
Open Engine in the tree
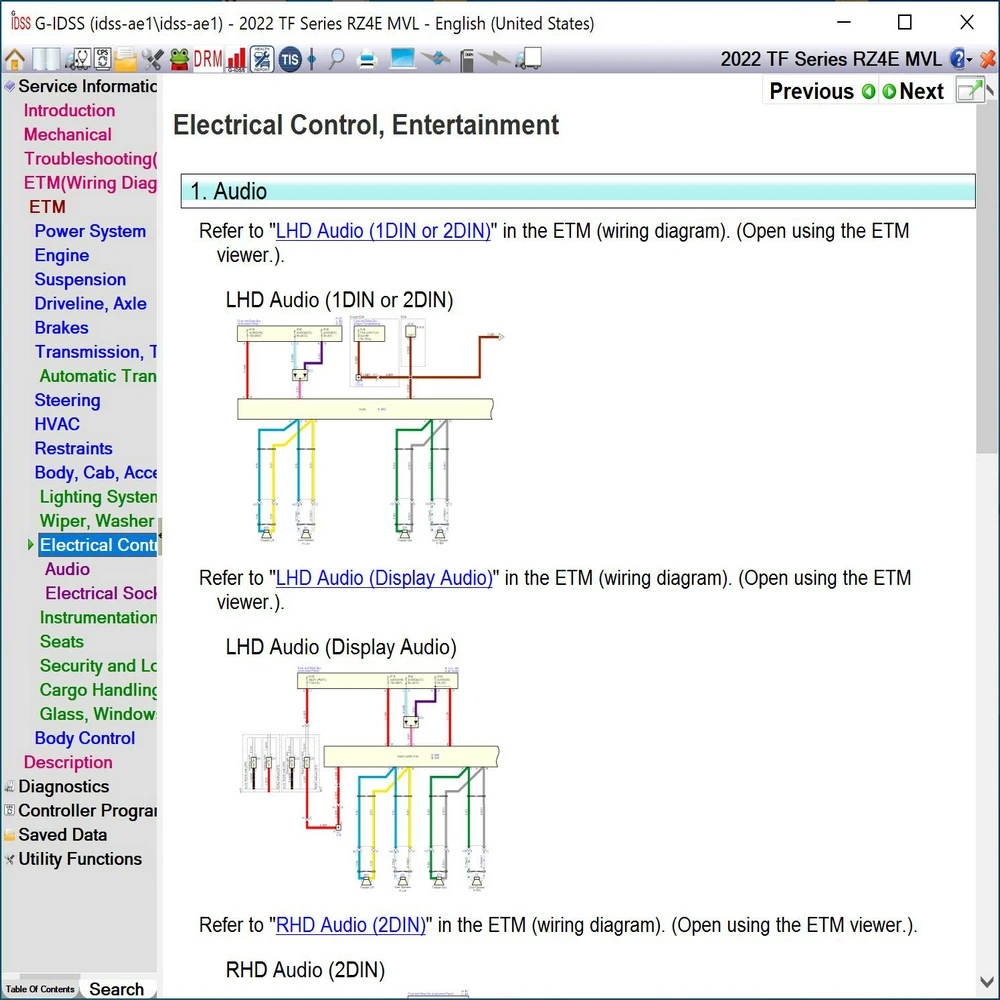tap(62, 255)
